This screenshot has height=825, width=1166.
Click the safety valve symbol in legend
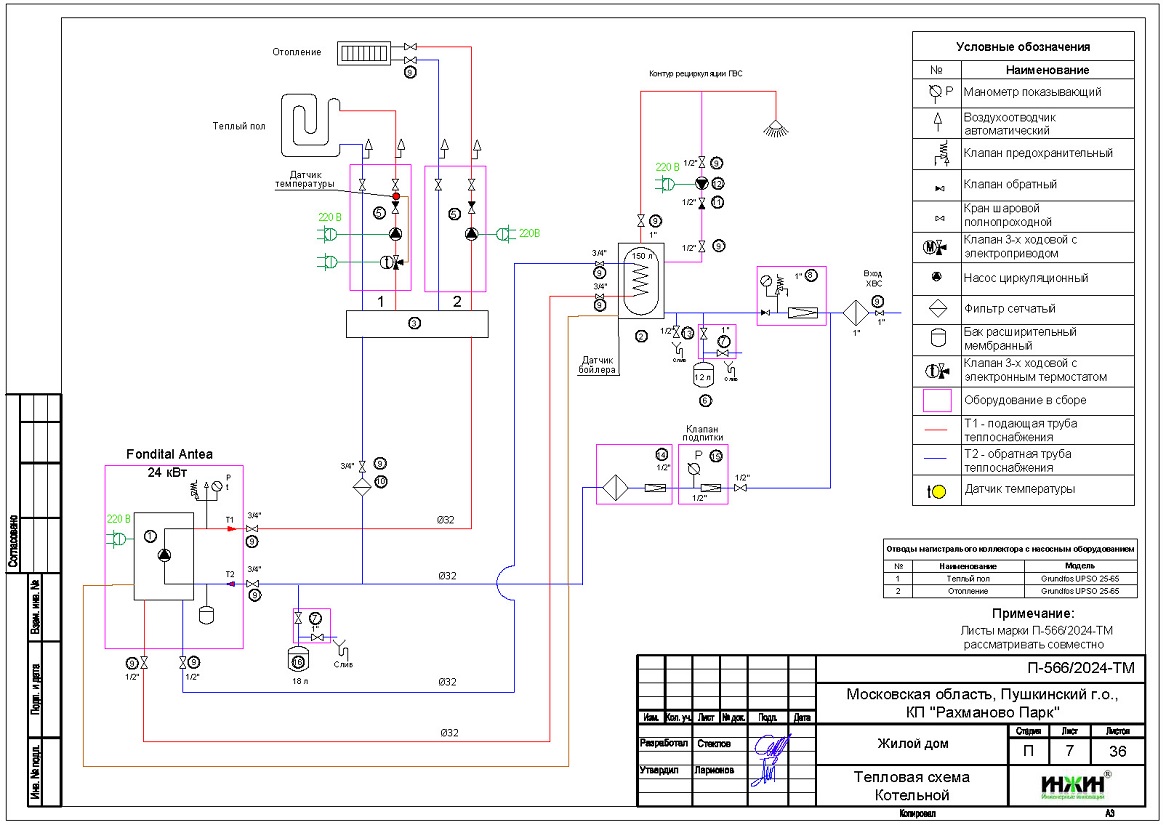[936, 154]
